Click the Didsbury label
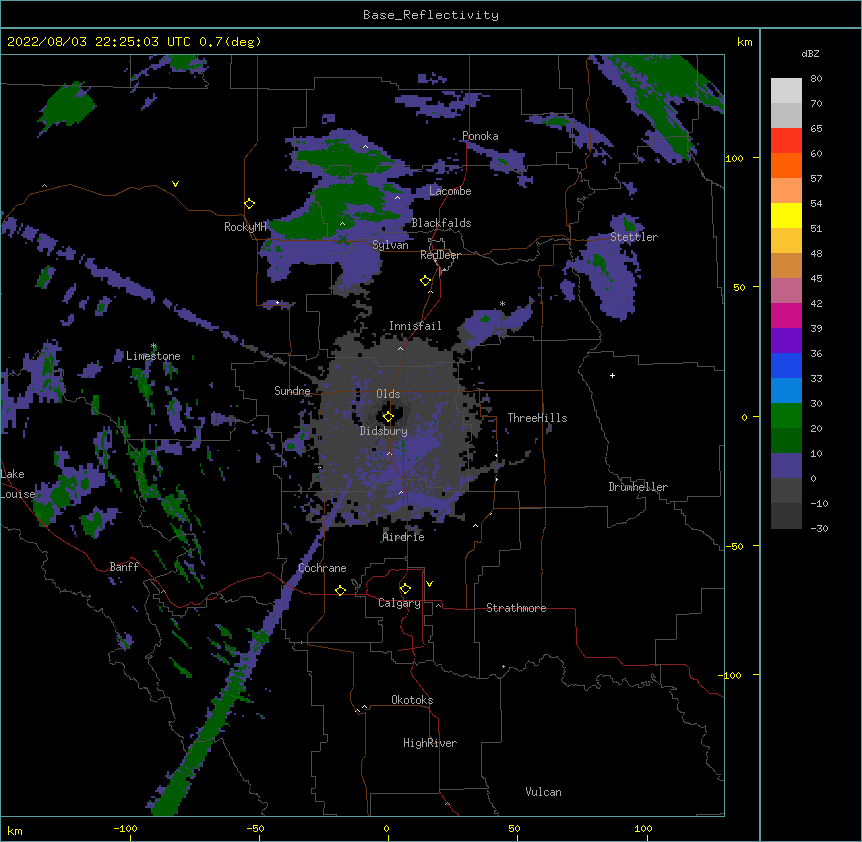 point(384,431)
